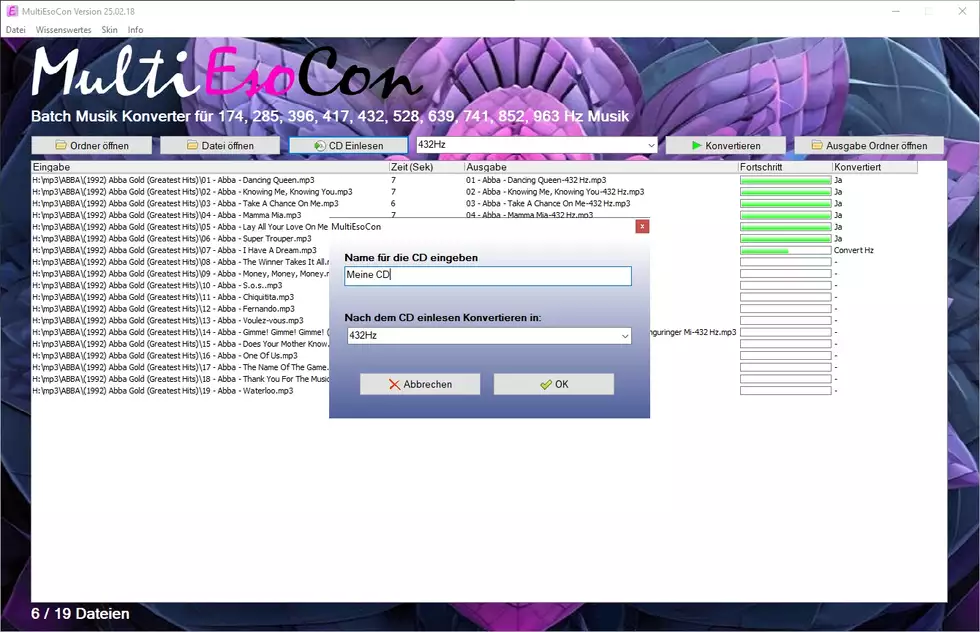Click the Abbrechen button
This screenshot has width=980, height=632.
420,384
